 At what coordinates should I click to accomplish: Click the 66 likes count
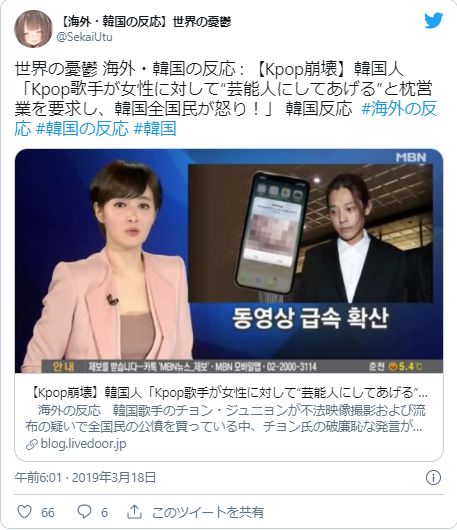[48, 512]
